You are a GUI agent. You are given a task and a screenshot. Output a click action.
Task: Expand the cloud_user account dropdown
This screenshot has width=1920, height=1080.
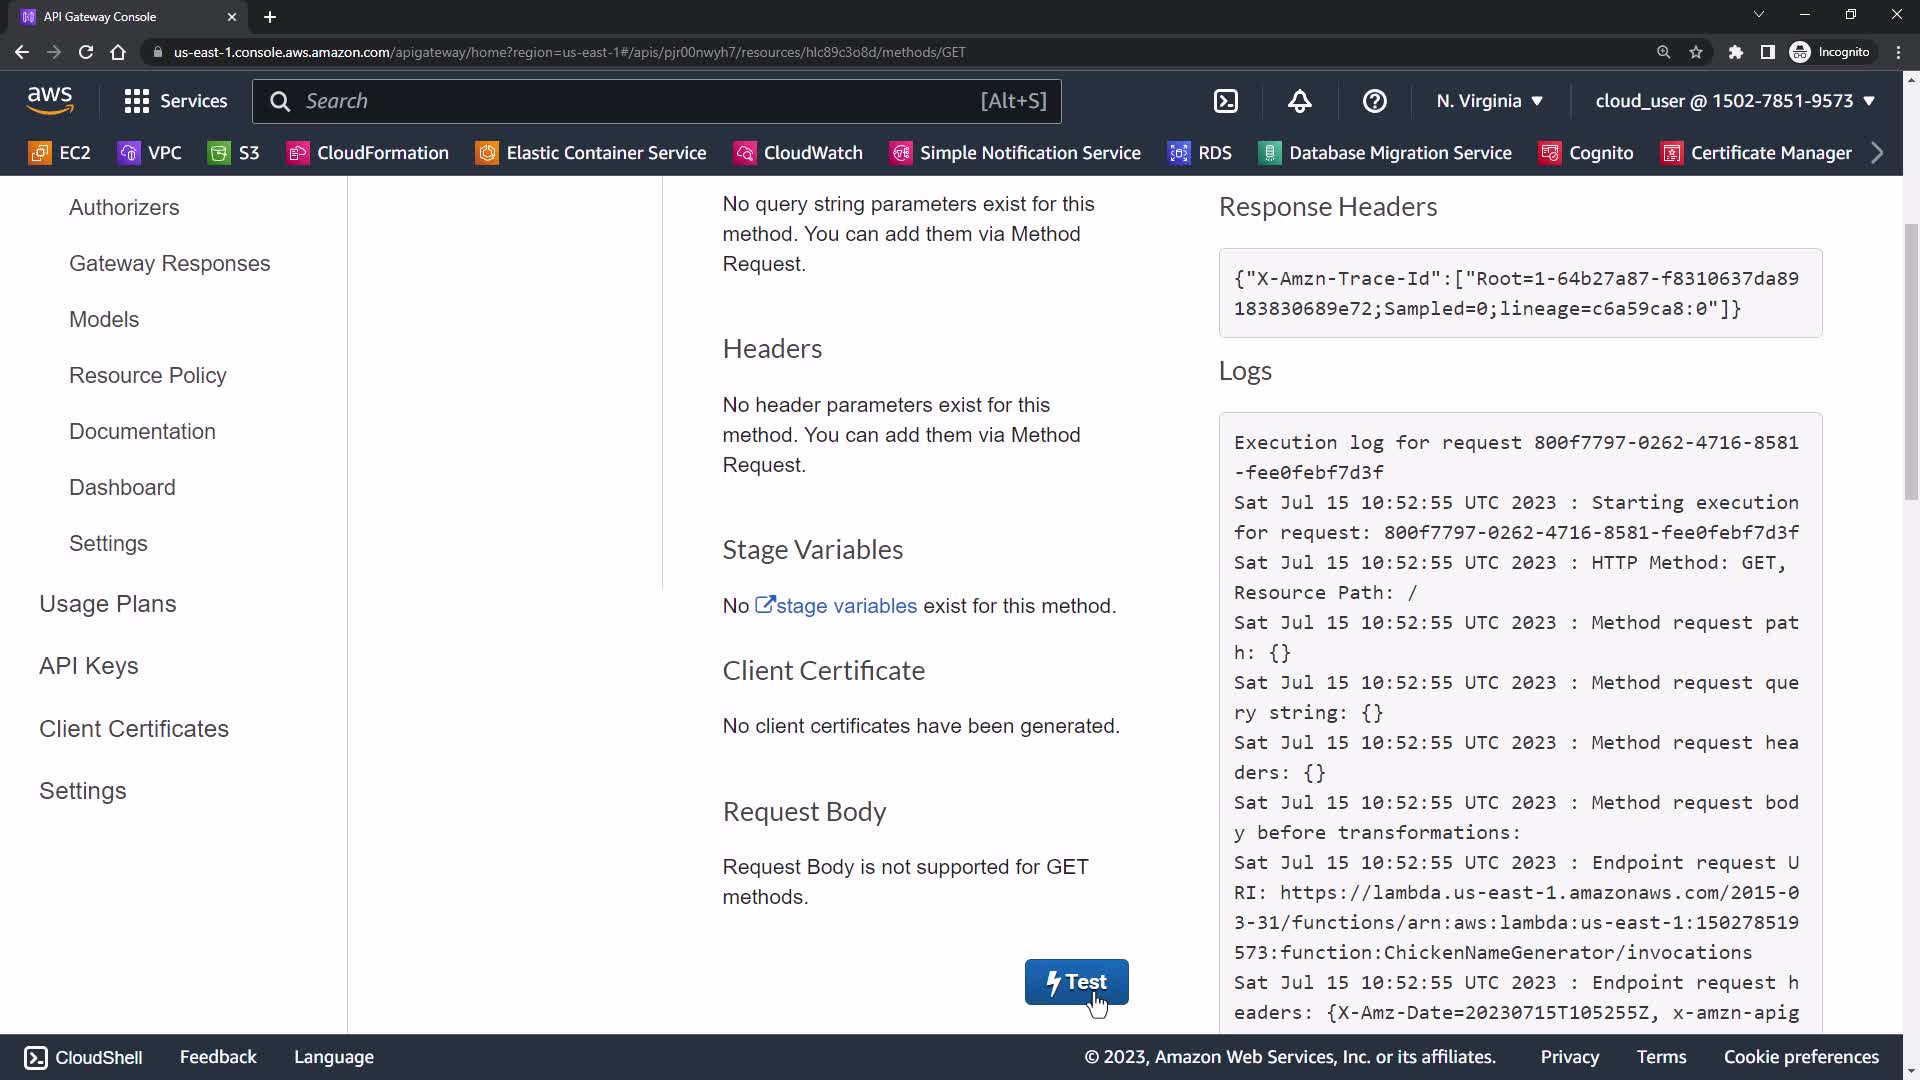click(x=1734, y=101)
